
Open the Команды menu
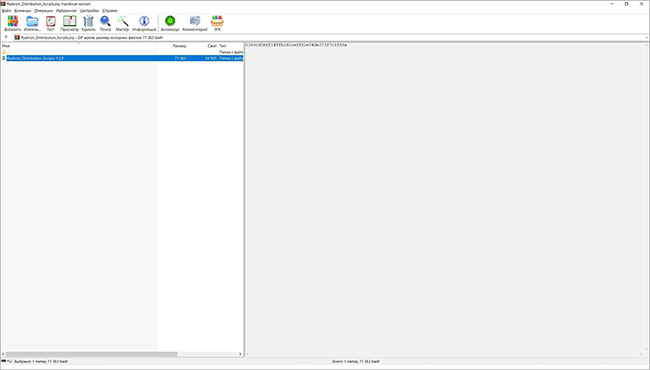pyautogui.click(x=23, y=10)
